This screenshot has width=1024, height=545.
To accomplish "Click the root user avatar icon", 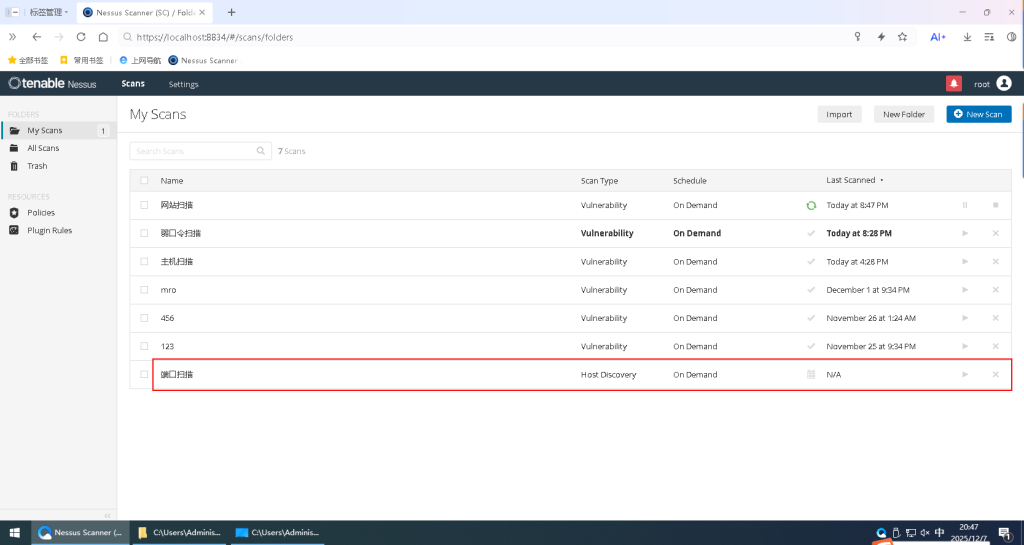I will (1004, 84).
